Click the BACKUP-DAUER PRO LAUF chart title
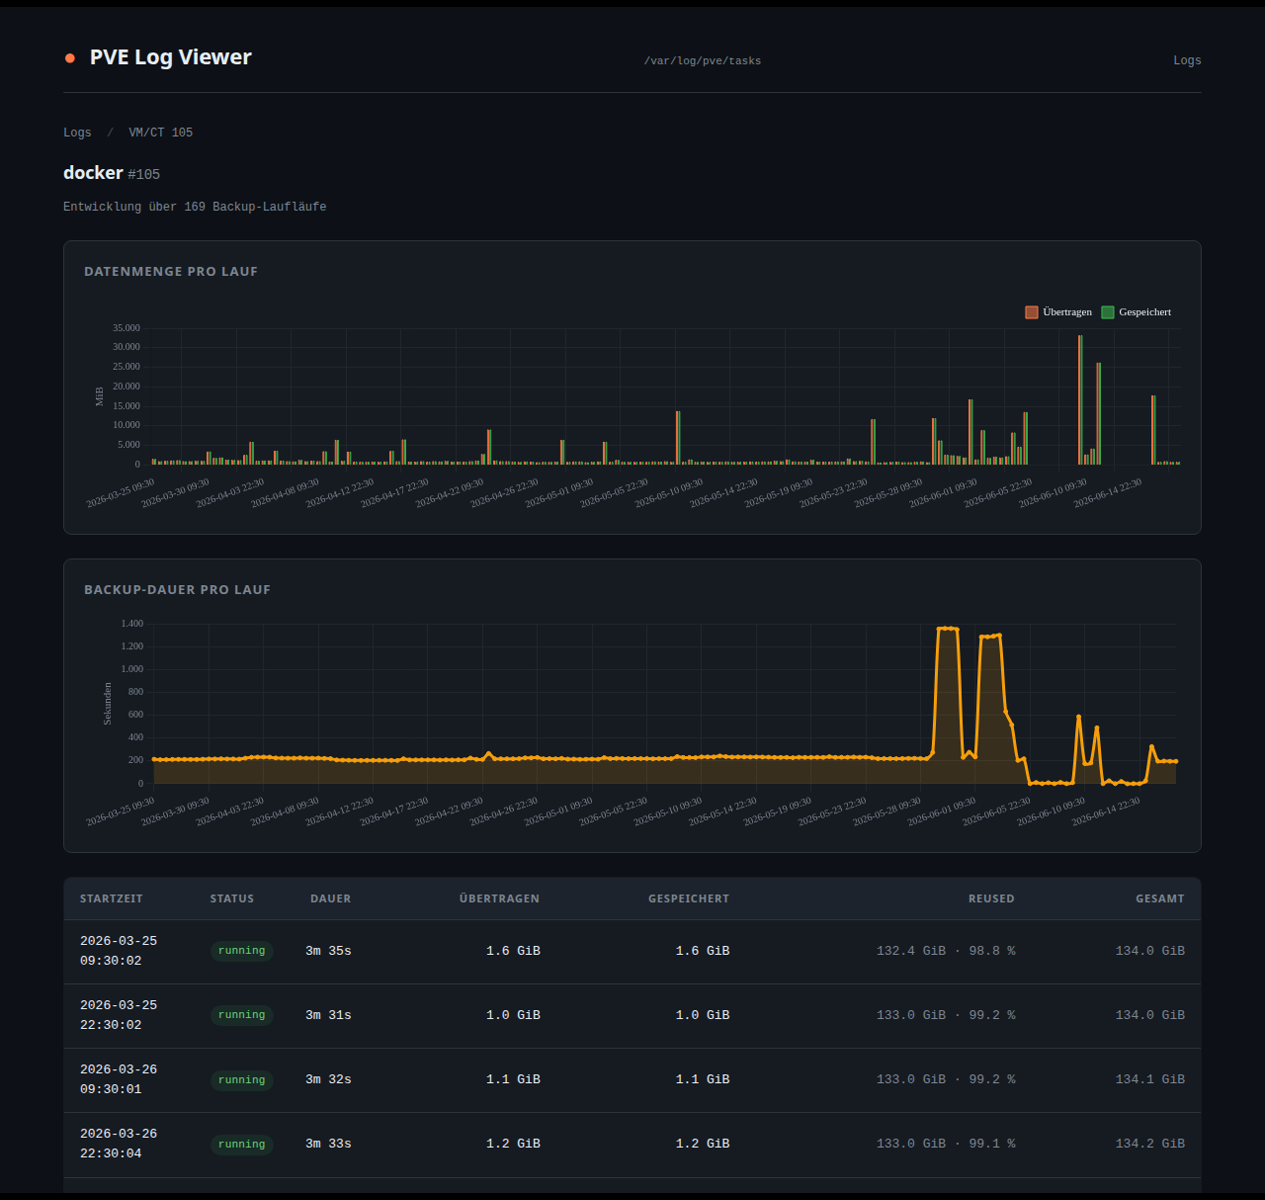 pos(177,590)
